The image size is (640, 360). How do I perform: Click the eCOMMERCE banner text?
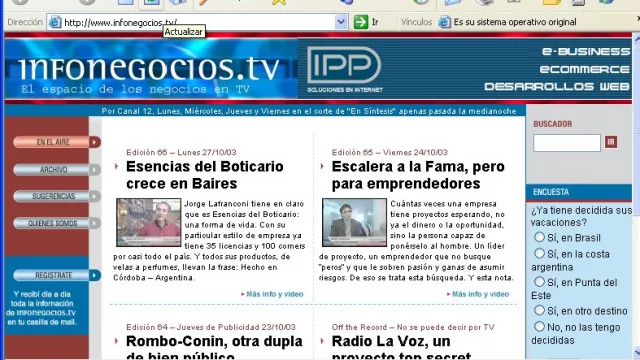click(x=584, y=69)
